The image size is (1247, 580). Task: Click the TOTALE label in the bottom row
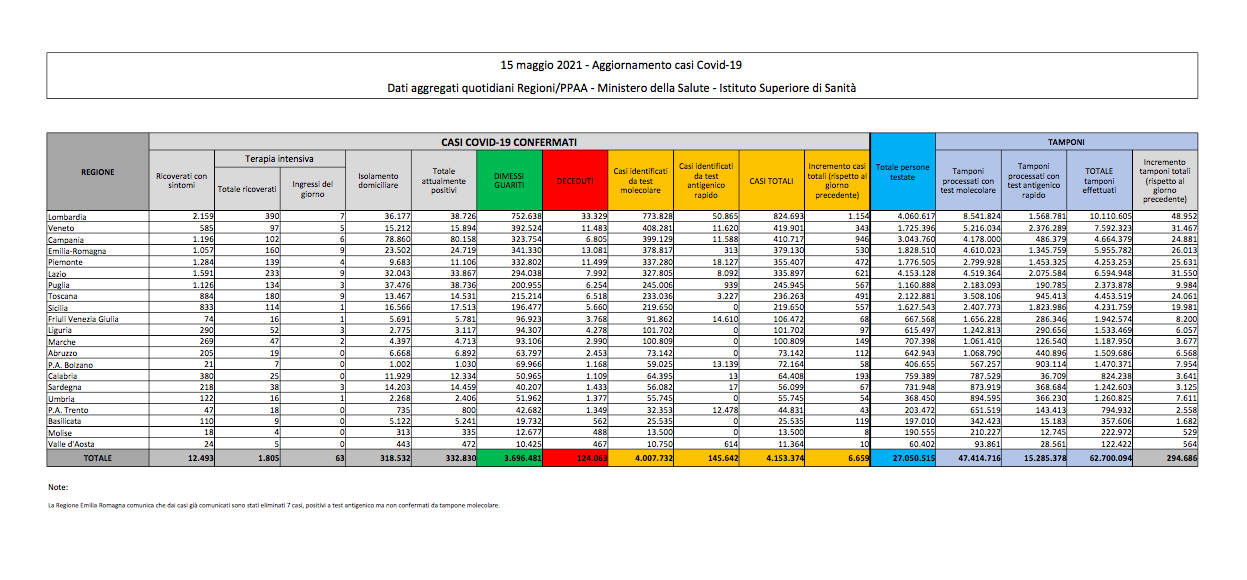(x=98, y=457)
